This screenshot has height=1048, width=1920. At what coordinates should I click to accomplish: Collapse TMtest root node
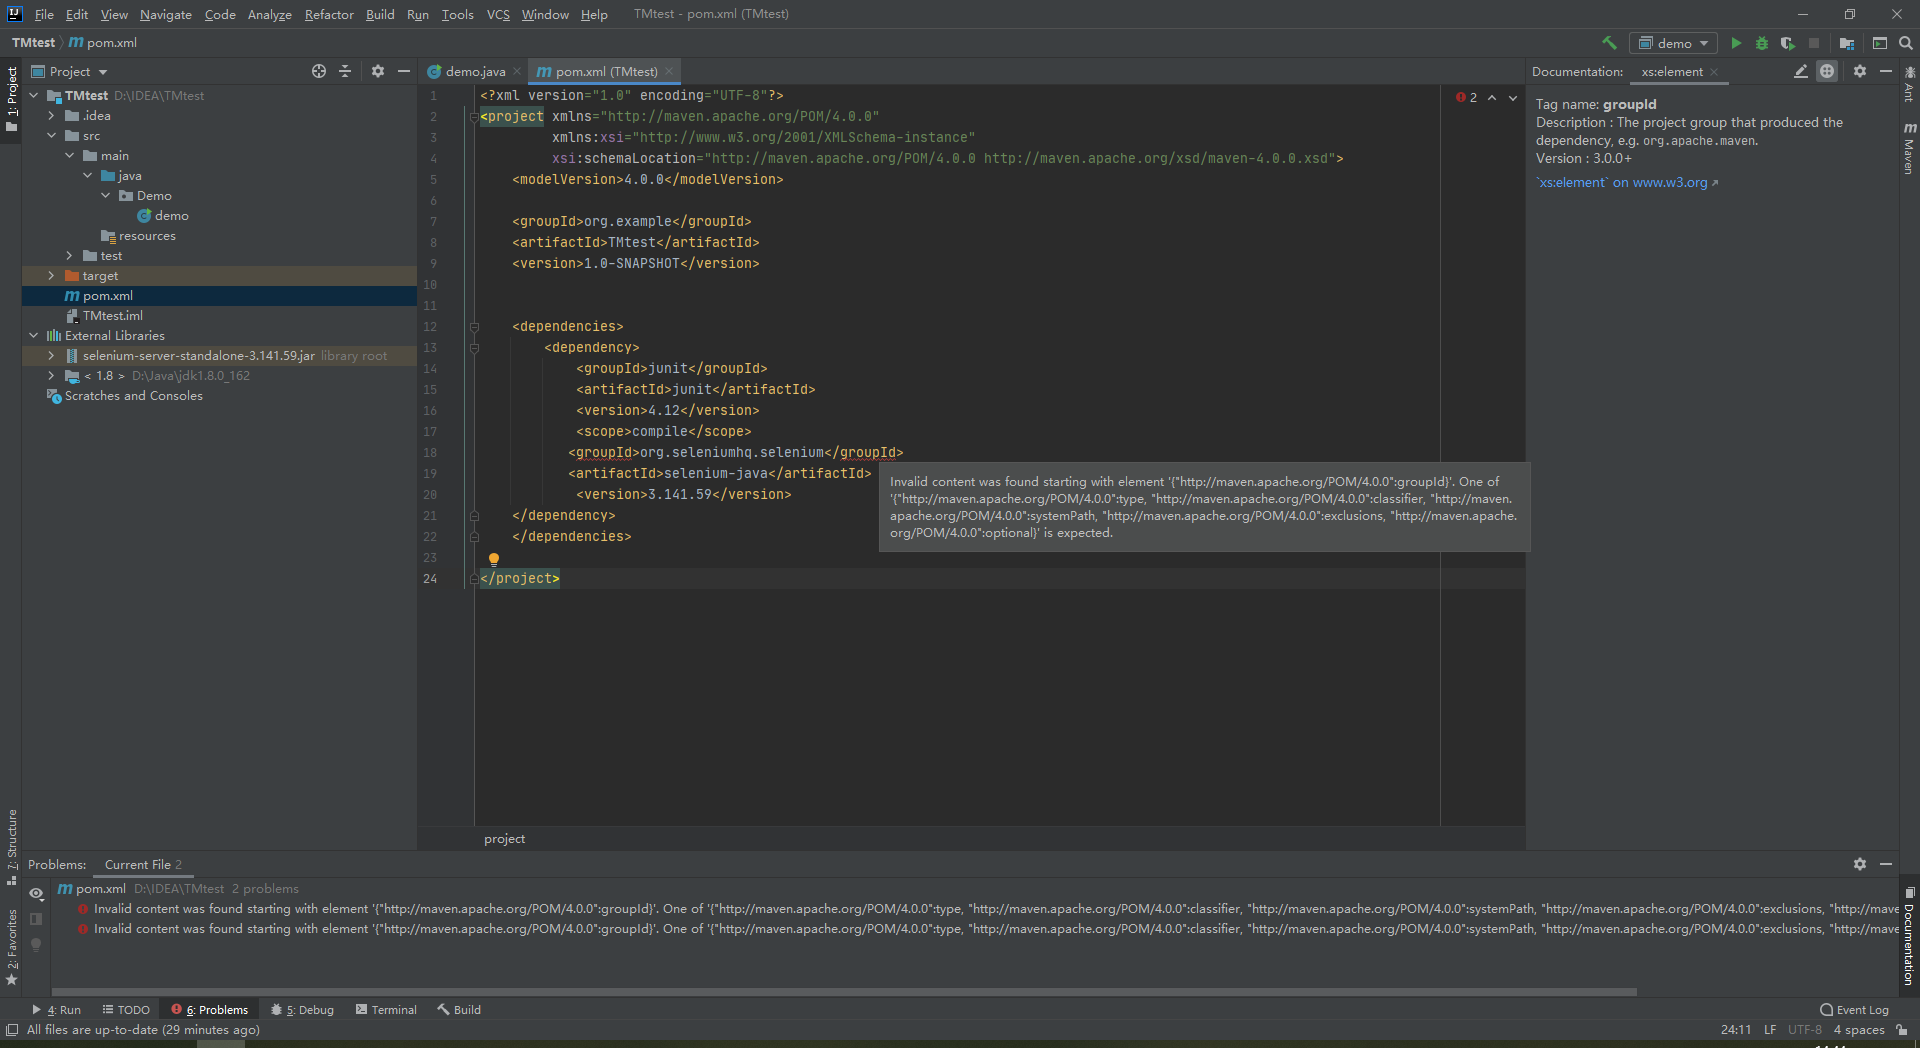click(x=33, y=95)
